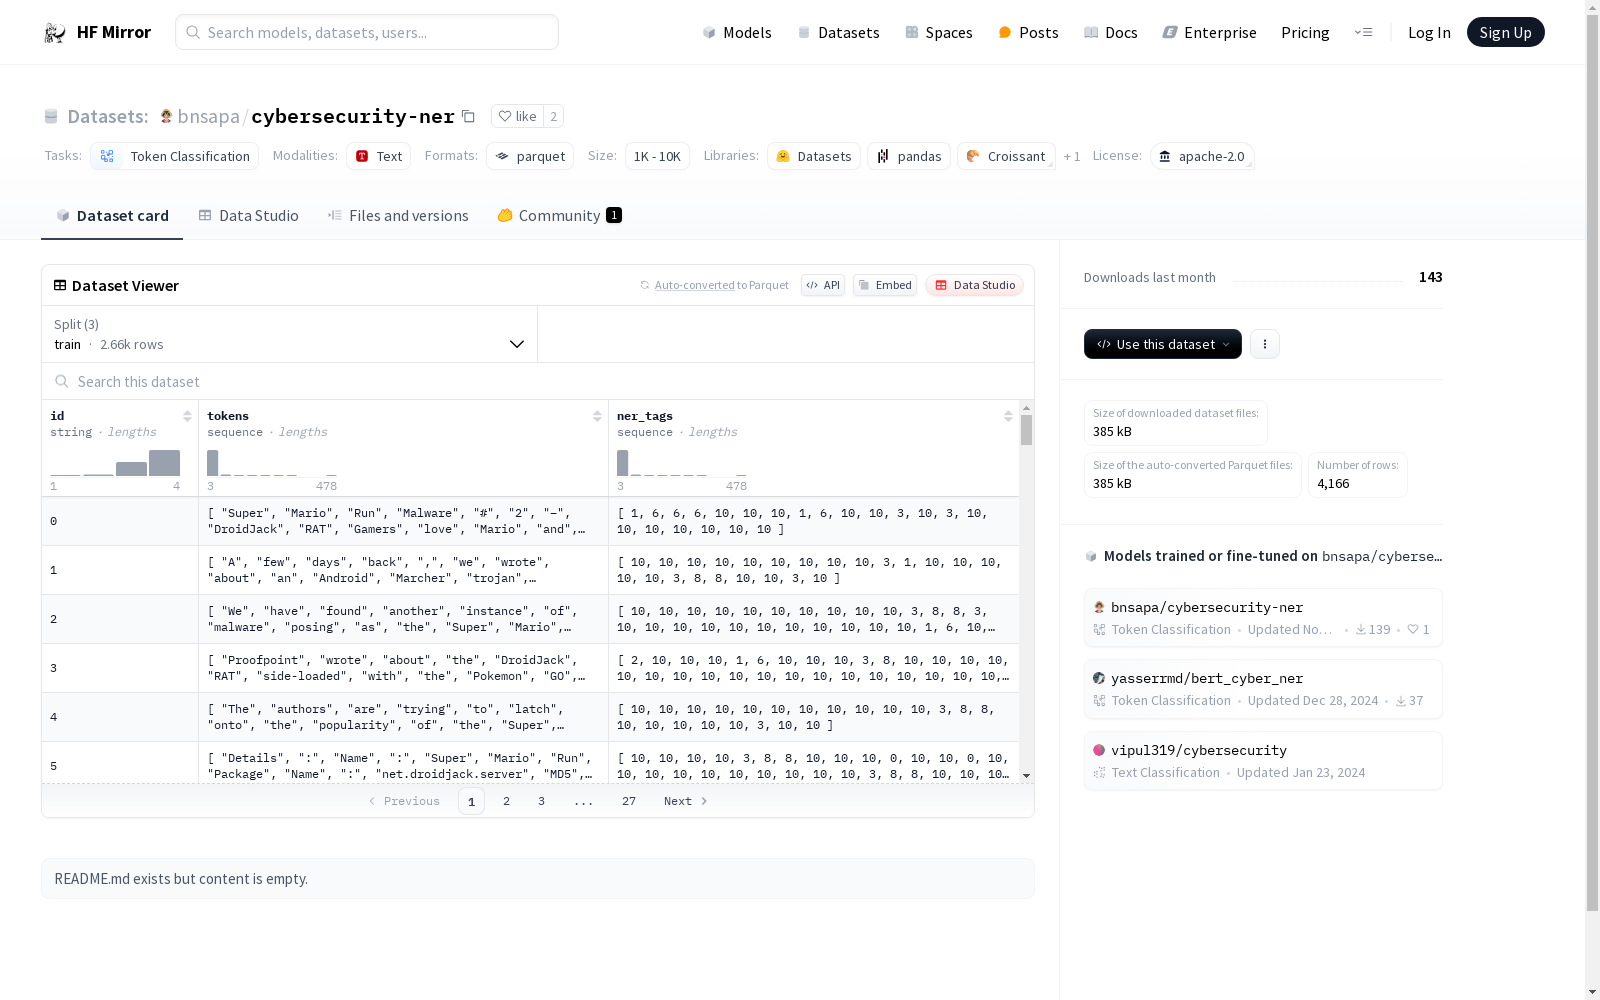1600x1000 pixels.
Task: Click avatar of vipul319/cybersecurity model
Action: point(1099,750)
